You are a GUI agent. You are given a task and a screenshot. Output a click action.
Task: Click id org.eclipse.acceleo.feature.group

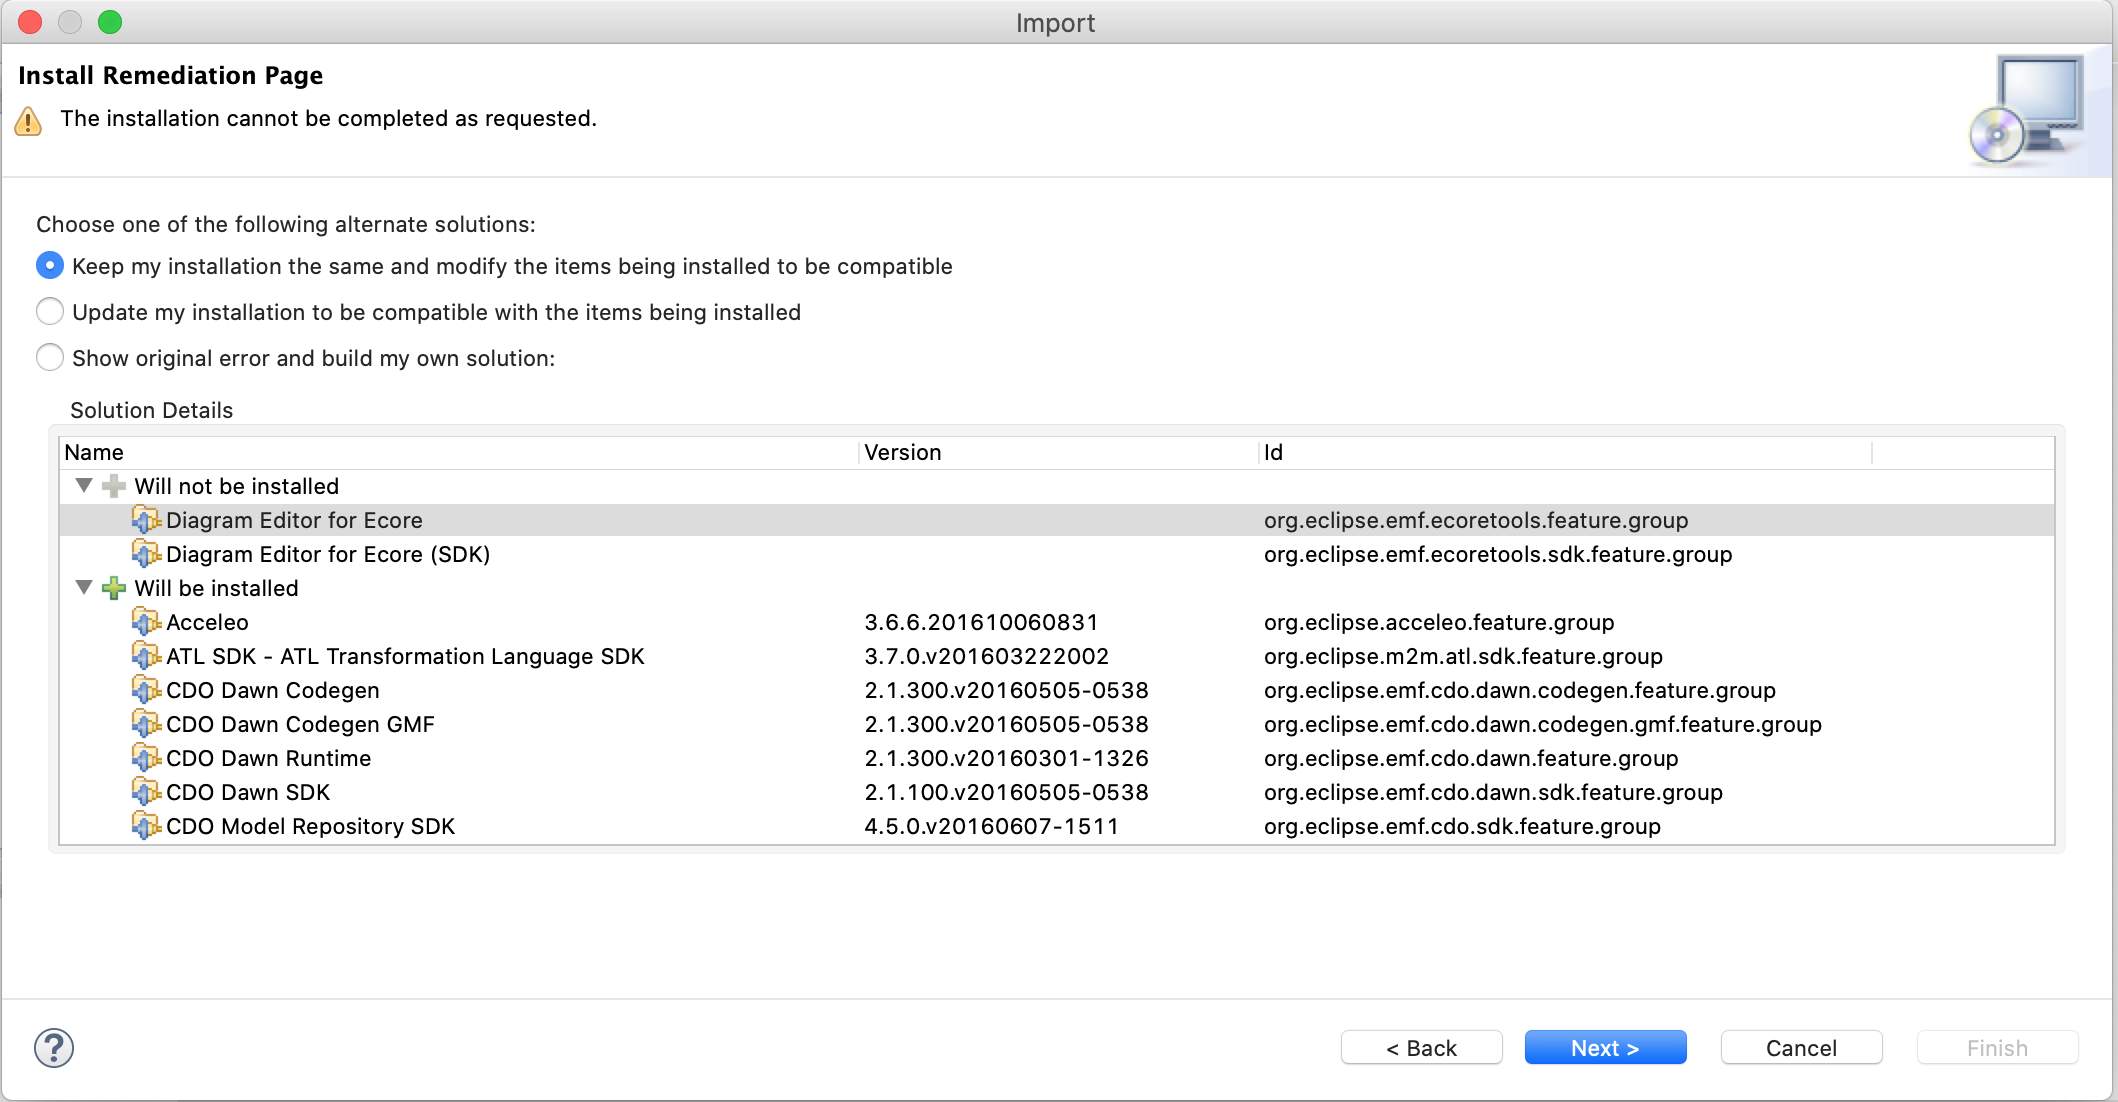click(1439, 622)
